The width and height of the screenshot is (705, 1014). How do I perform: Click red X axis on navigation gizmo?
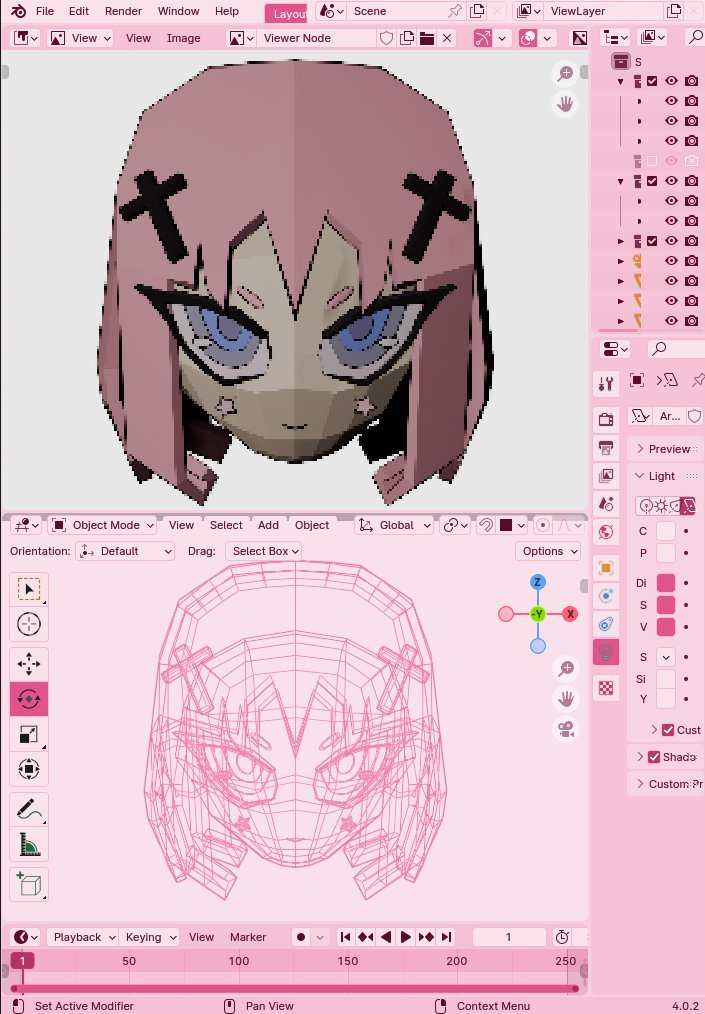pyautogui.click(x=570, y=614)
